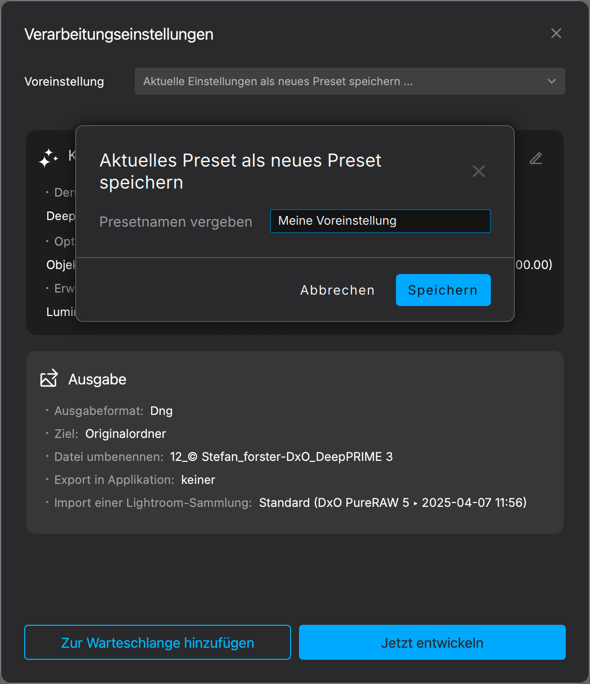
Task: Click Zur Warteschlange hinzufügen button
Action: (x=157, y=643)
